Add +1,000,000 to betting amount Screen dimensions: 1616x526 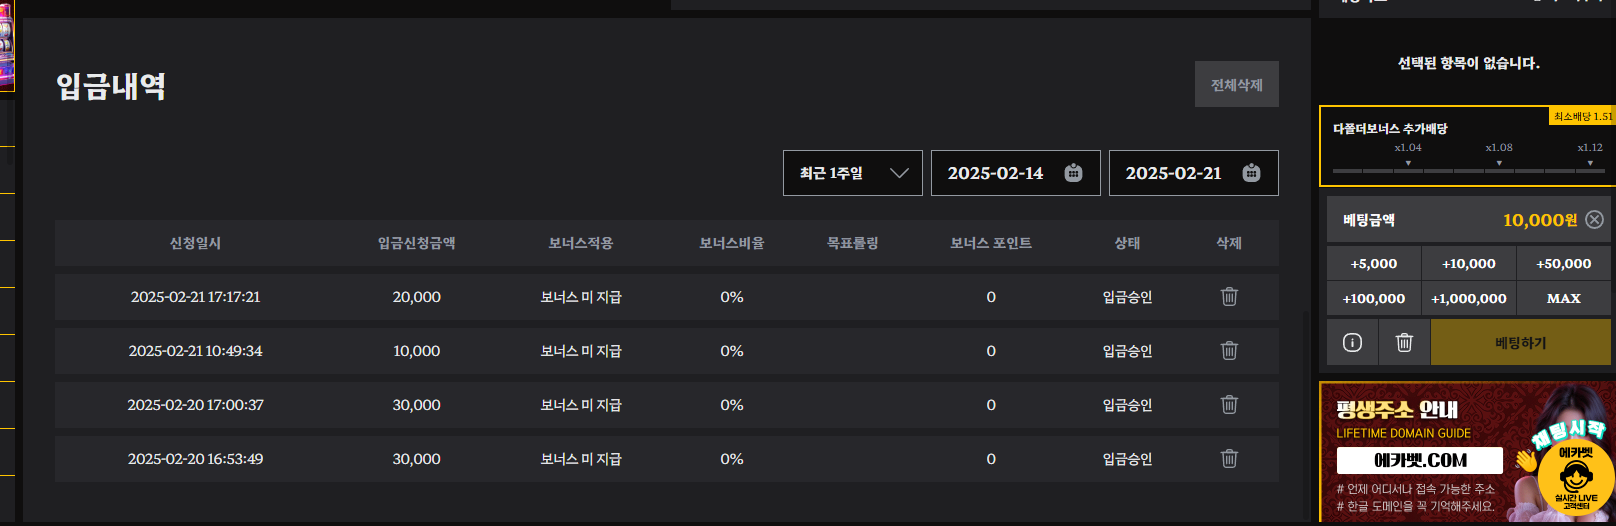pos(1468,299)
